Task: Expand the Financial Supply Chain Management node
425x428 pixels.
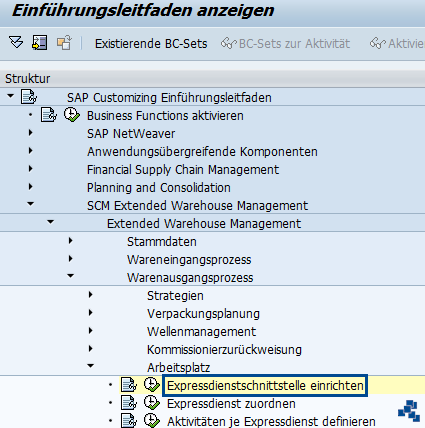Action: (31, 169)
